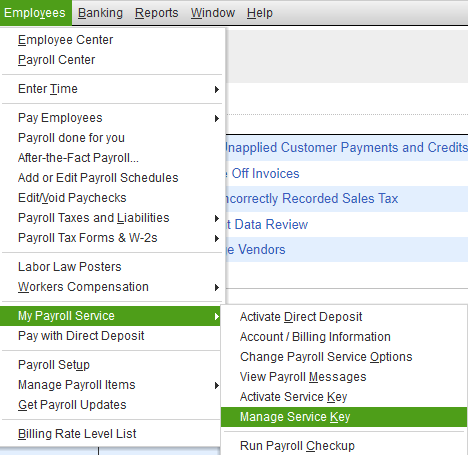Open Incorrectly Recorded Sales Tax link

coord(312,199)
